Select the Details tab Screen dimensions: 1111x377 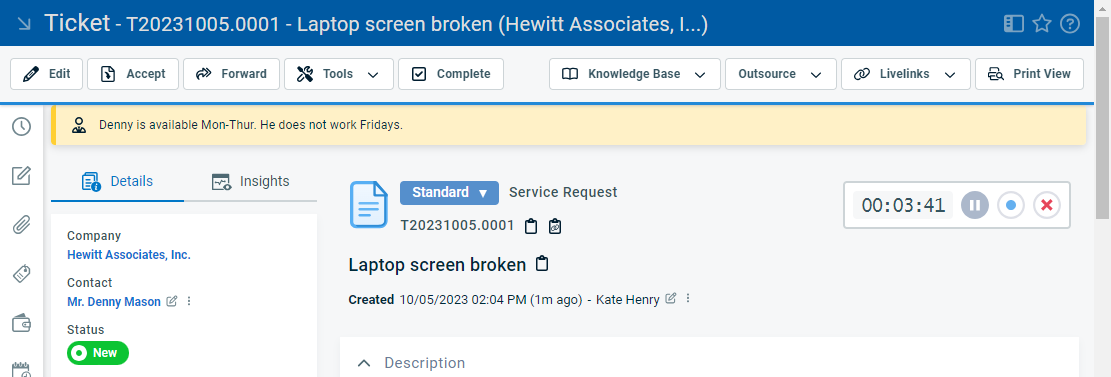118,181
